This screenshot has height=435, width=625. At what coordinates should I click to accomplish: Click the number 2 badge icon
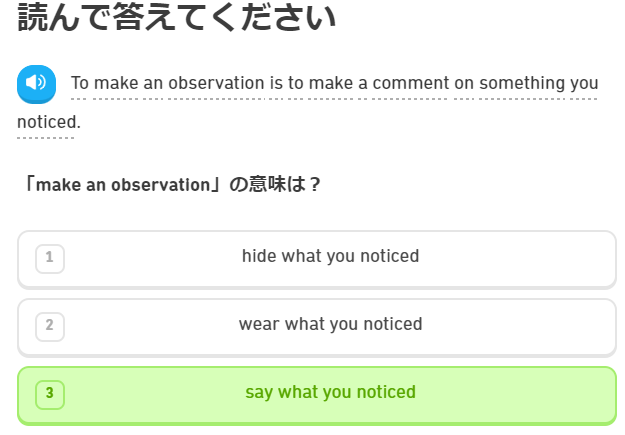(x=49, y=326)
